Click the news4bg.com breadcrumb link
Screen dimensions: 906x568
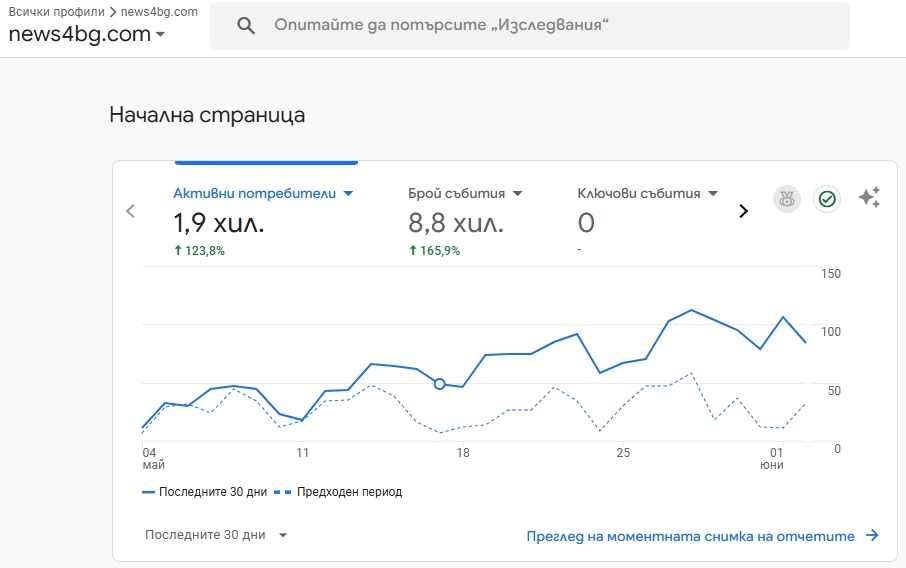tap(159, 12)
